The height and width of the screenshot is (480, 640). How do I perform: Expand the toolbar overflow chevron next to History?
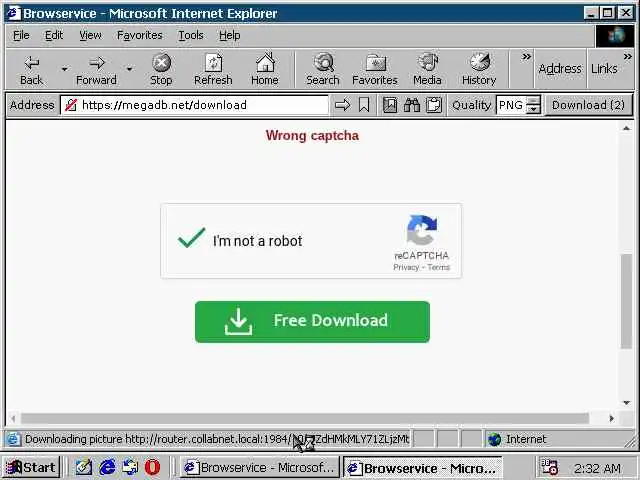click(x=527, y=57)
